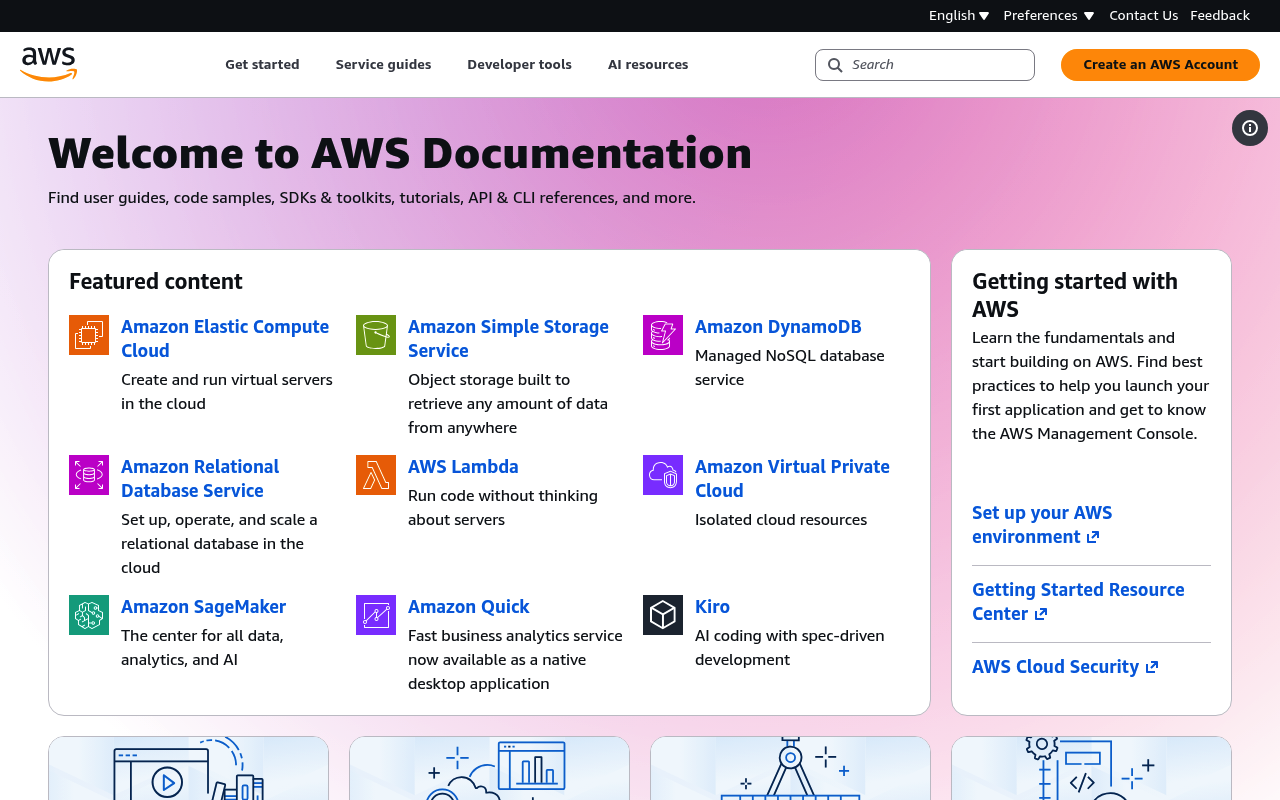Click the Amazon Quick purple chart icon
The image size is (1280, 800).
376,615
